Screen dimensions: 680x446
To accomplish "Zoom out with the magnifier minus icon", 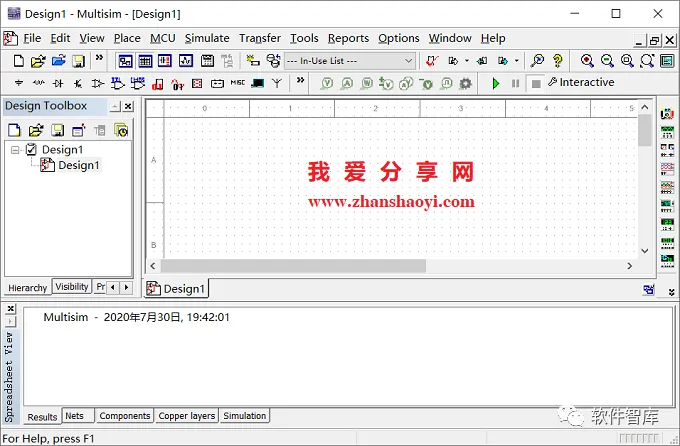I will coord(607,61).
